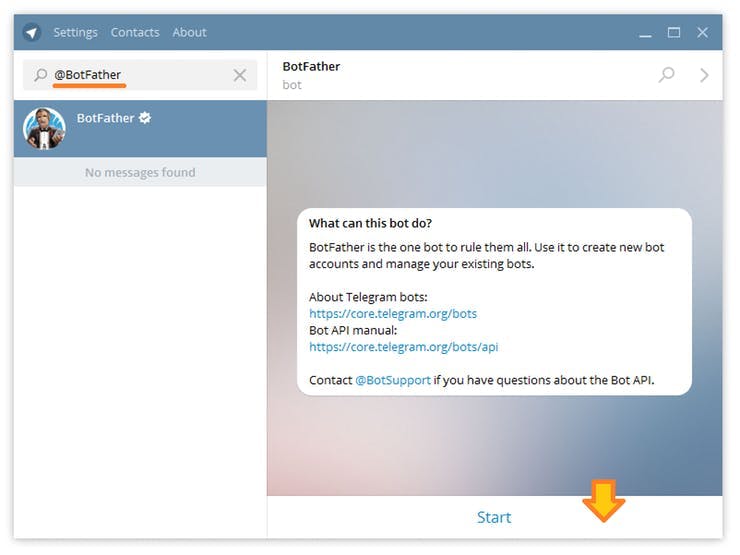Open the Settings menu
This screenshot has height=555, width=740.
(x=76, y=33)
